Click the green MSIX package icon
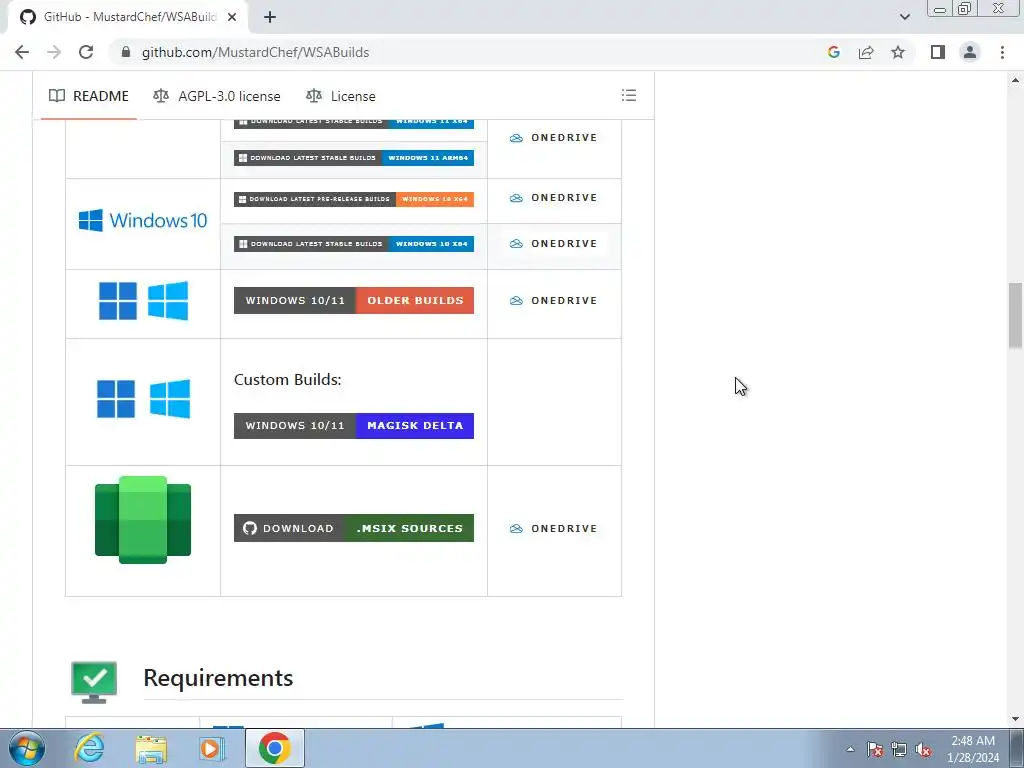This screenshot has height=768, width=1024. coord(143,520)
